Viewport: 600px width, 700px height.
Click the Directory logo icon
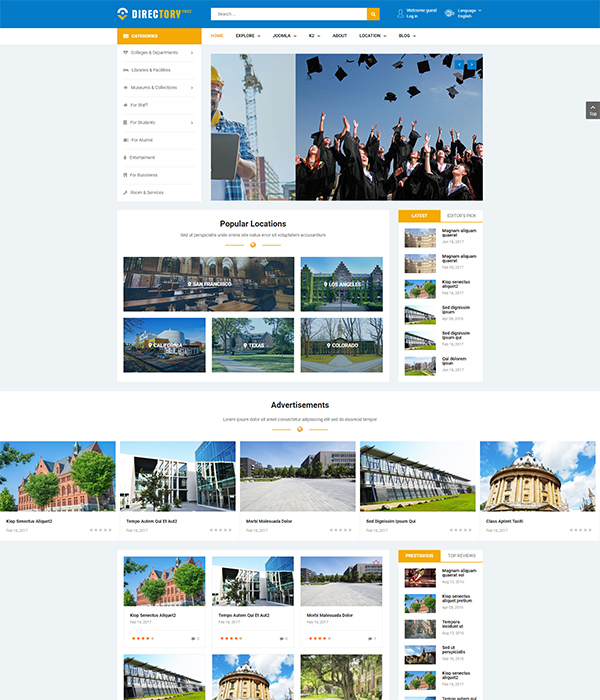122,13
